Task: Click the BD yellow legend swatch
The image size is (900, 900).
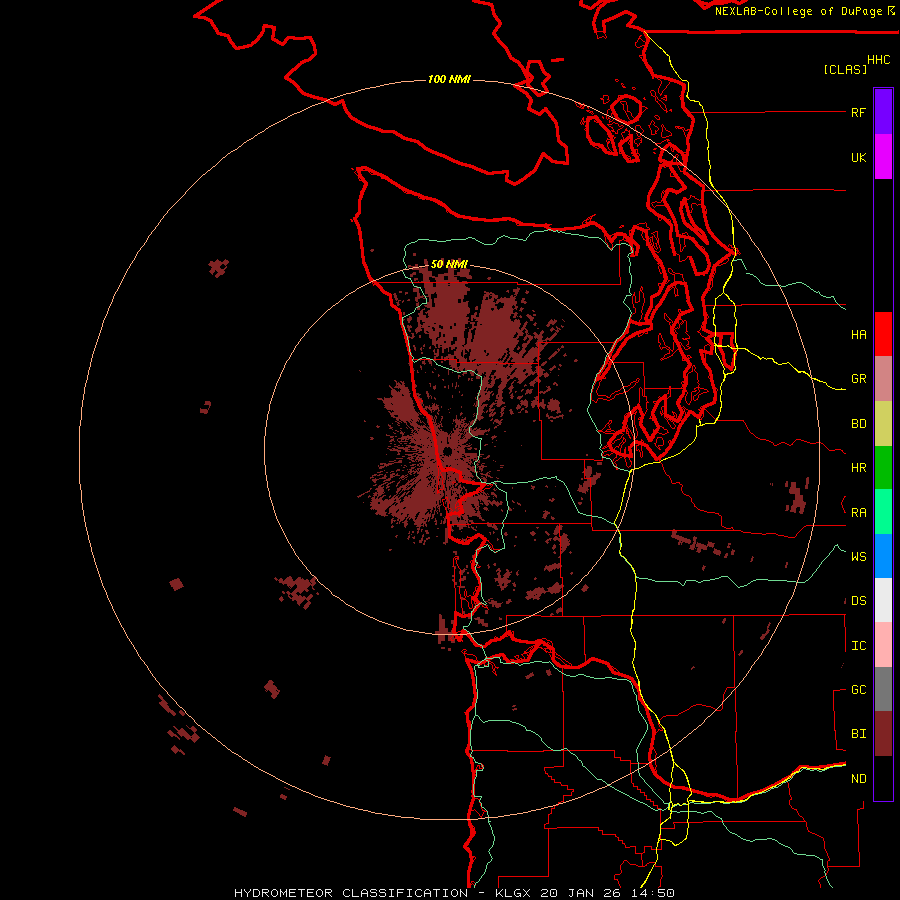Action: [883, 424]
